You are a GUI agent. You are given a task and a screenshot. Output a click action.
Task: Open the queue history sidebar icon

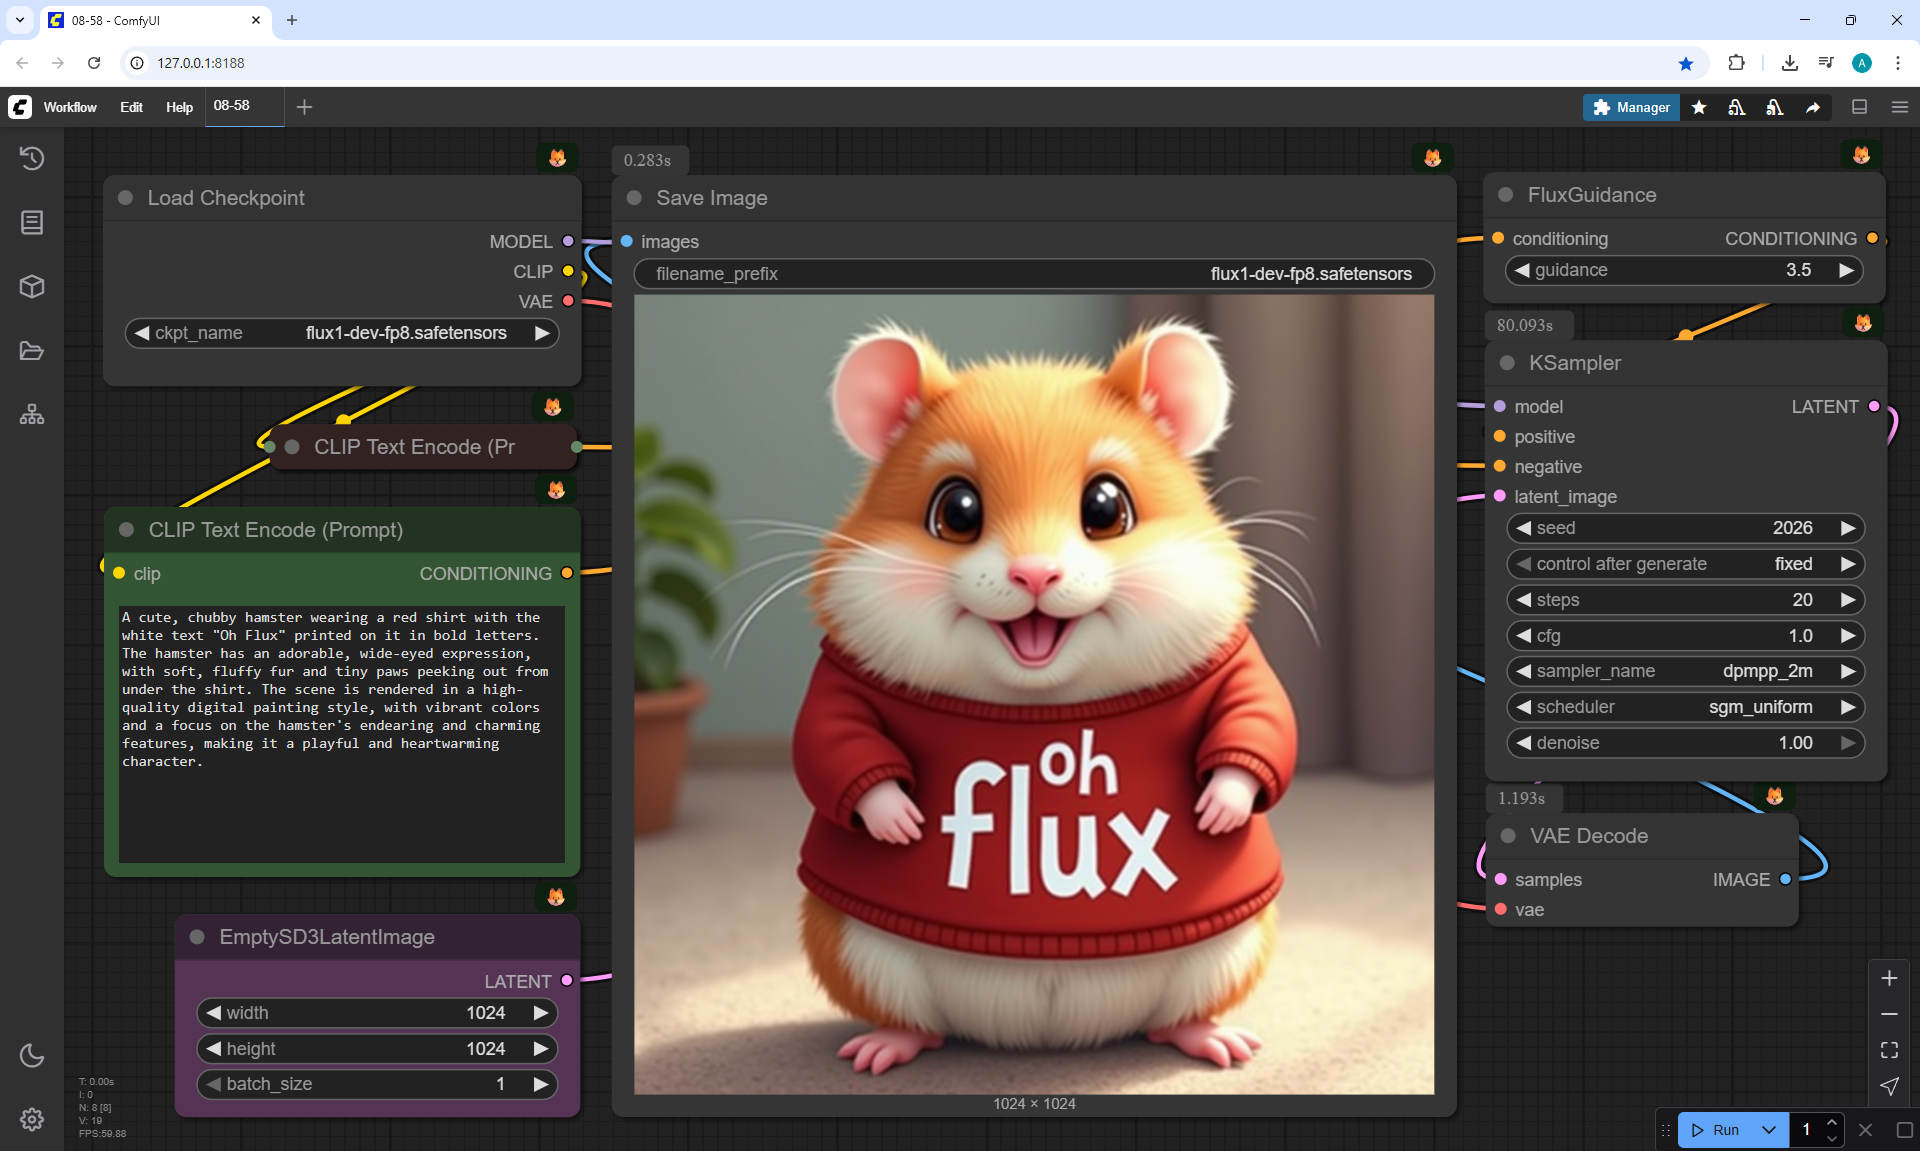tap(32, 158)
